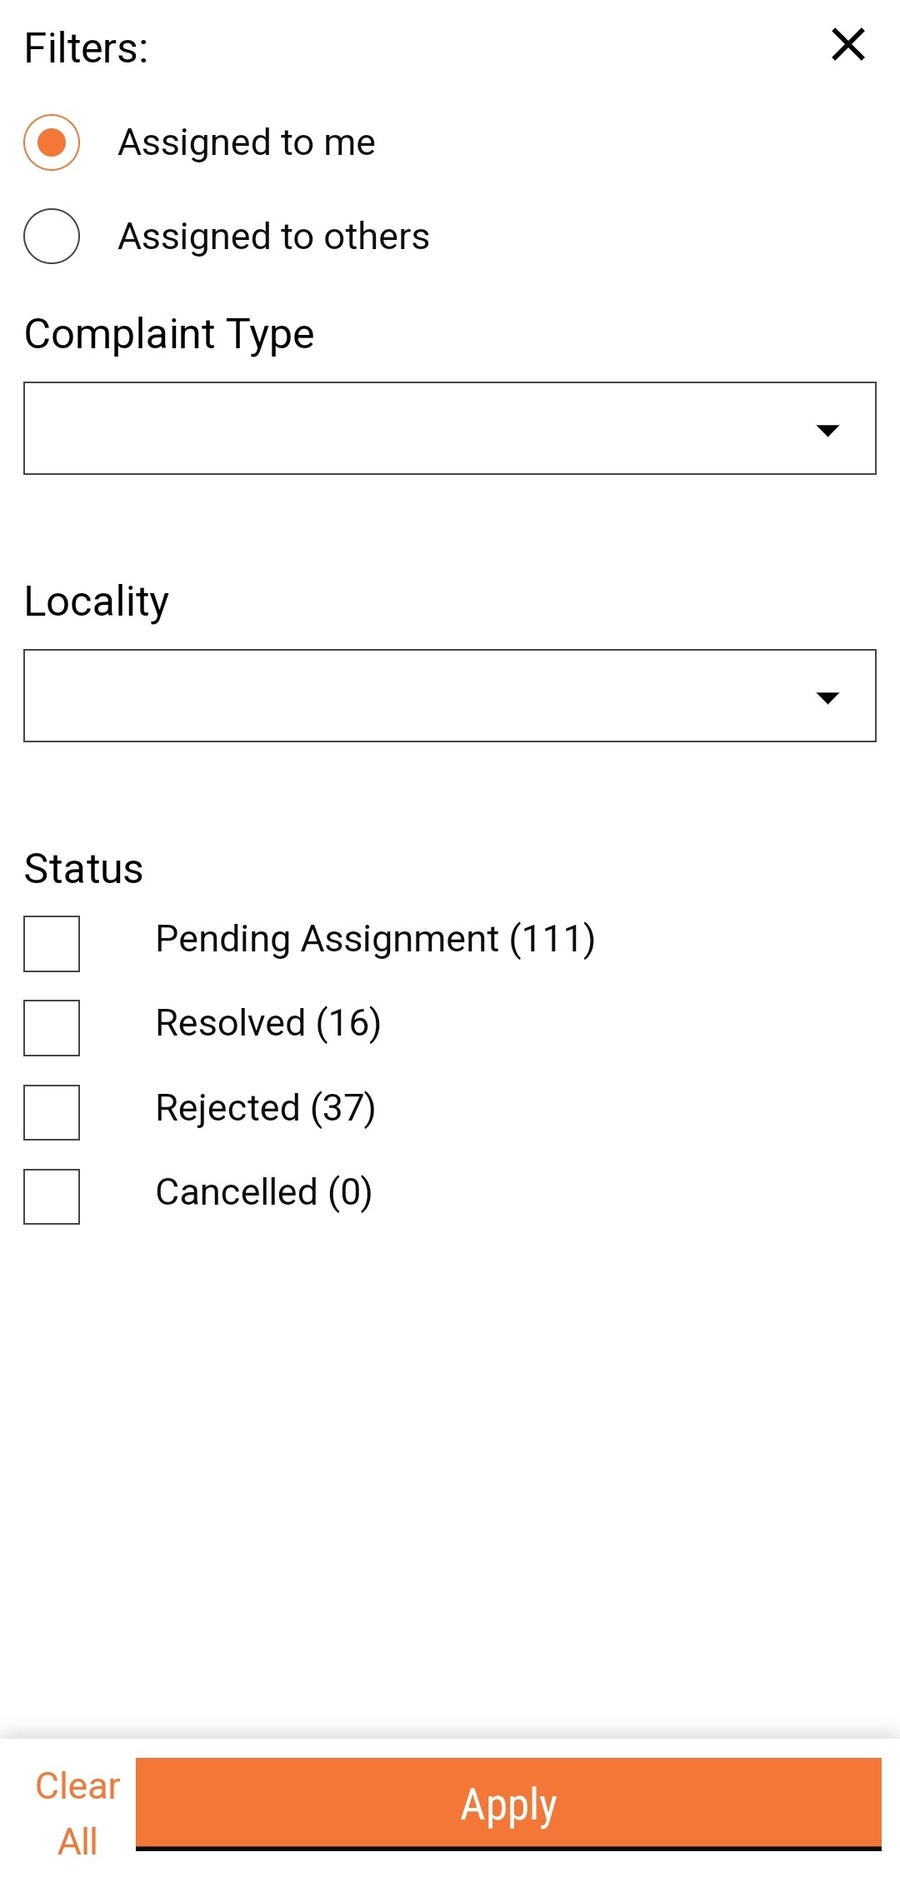Click the Locality dropdown arrow icon

827,697
